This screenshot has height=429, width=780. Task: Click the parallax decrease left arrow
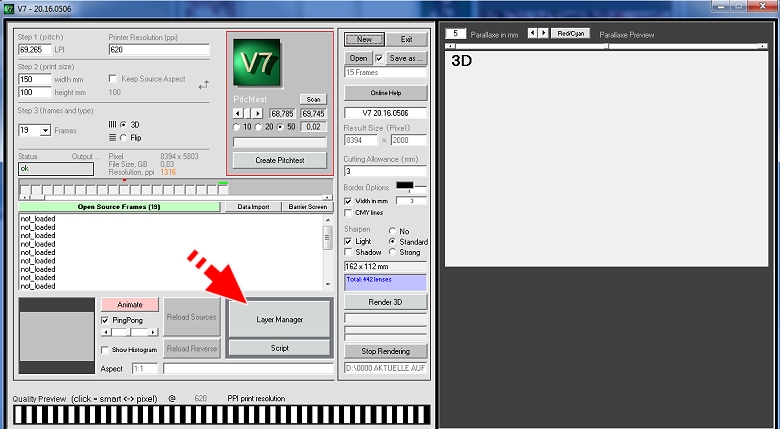[x=531, y=33]
